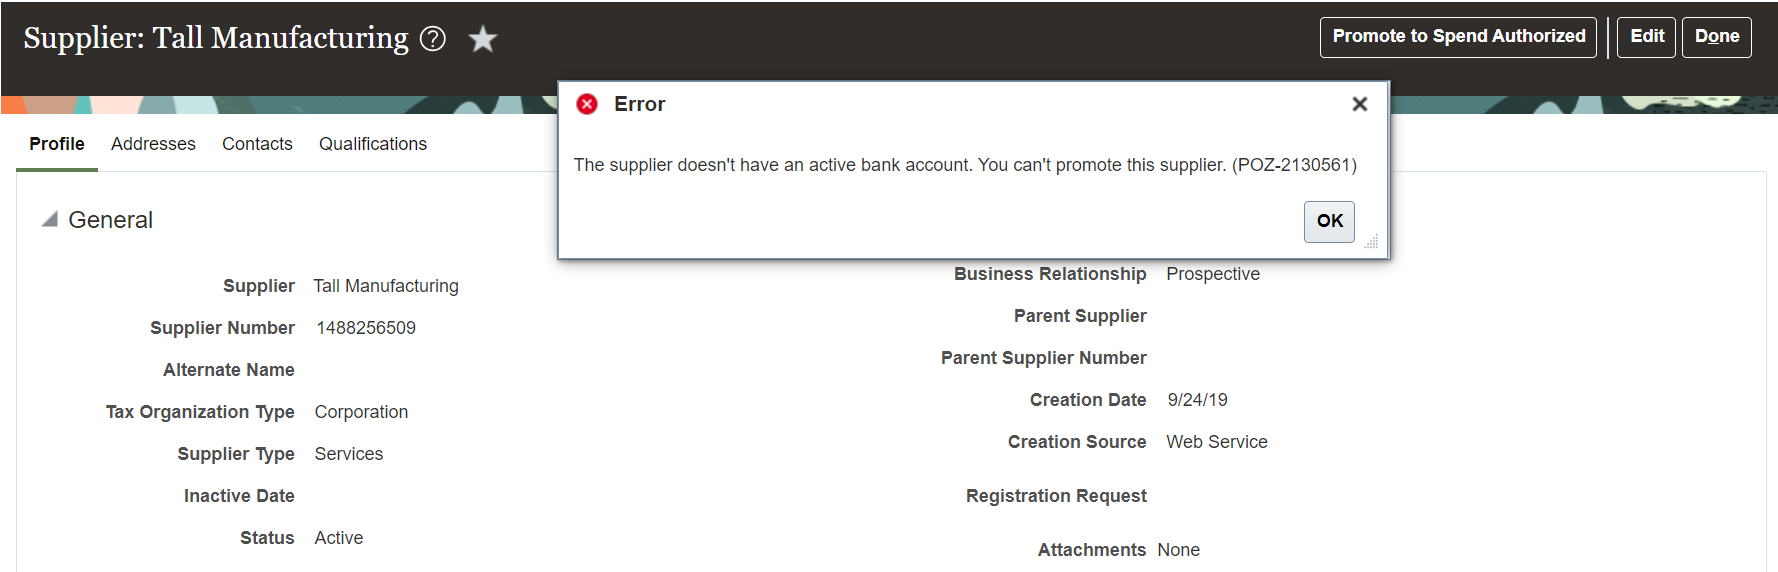
Task: Select the Profile tab
Action: point(57,144)
